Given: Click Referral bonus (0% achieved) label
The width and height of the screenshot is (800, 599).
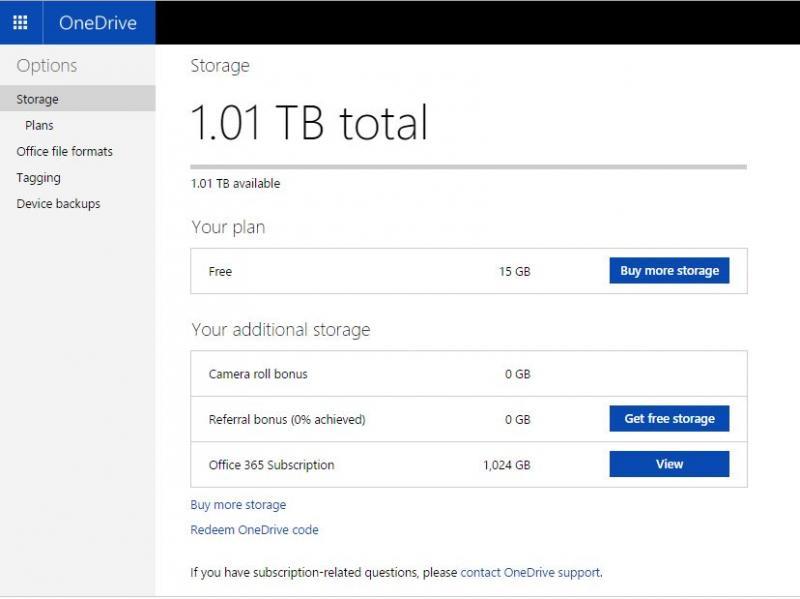Looking at the screenshot, I should (x=287, y=419).
